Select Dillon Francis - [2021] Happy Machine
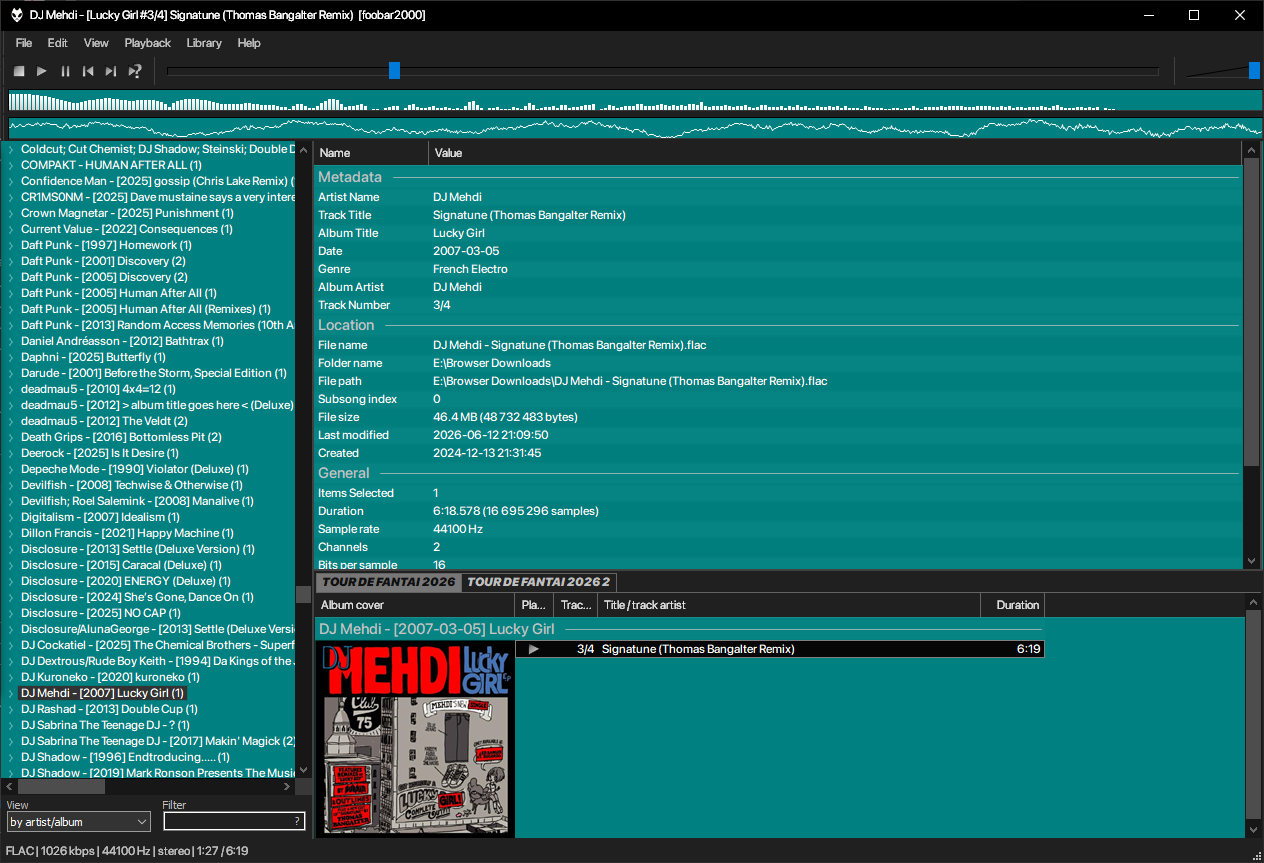The image size is (1264, 863). coord(127,533)
